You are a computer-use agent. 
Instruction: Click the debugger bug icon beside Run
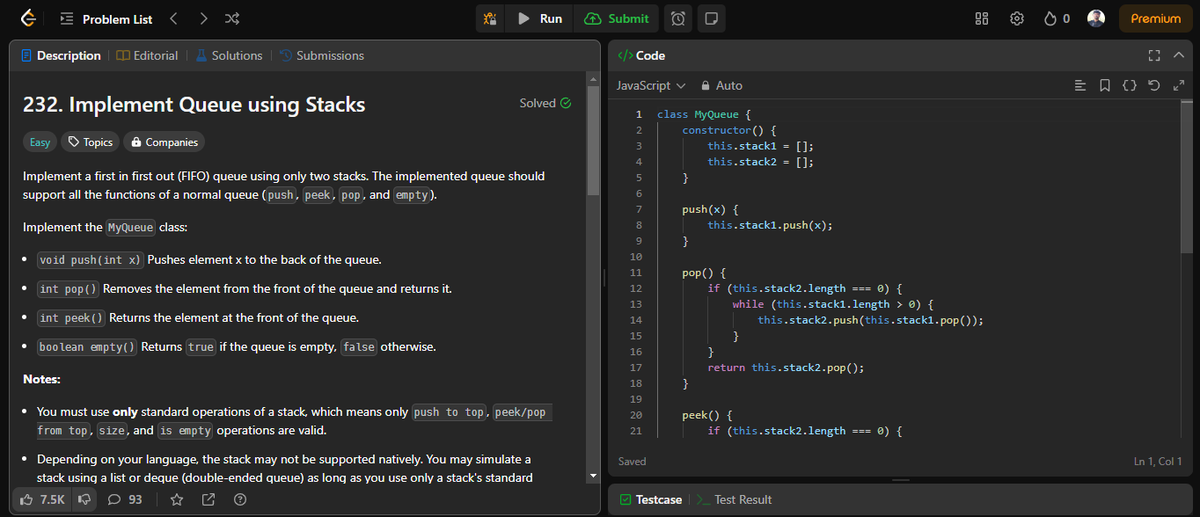(x=490, y=19)
